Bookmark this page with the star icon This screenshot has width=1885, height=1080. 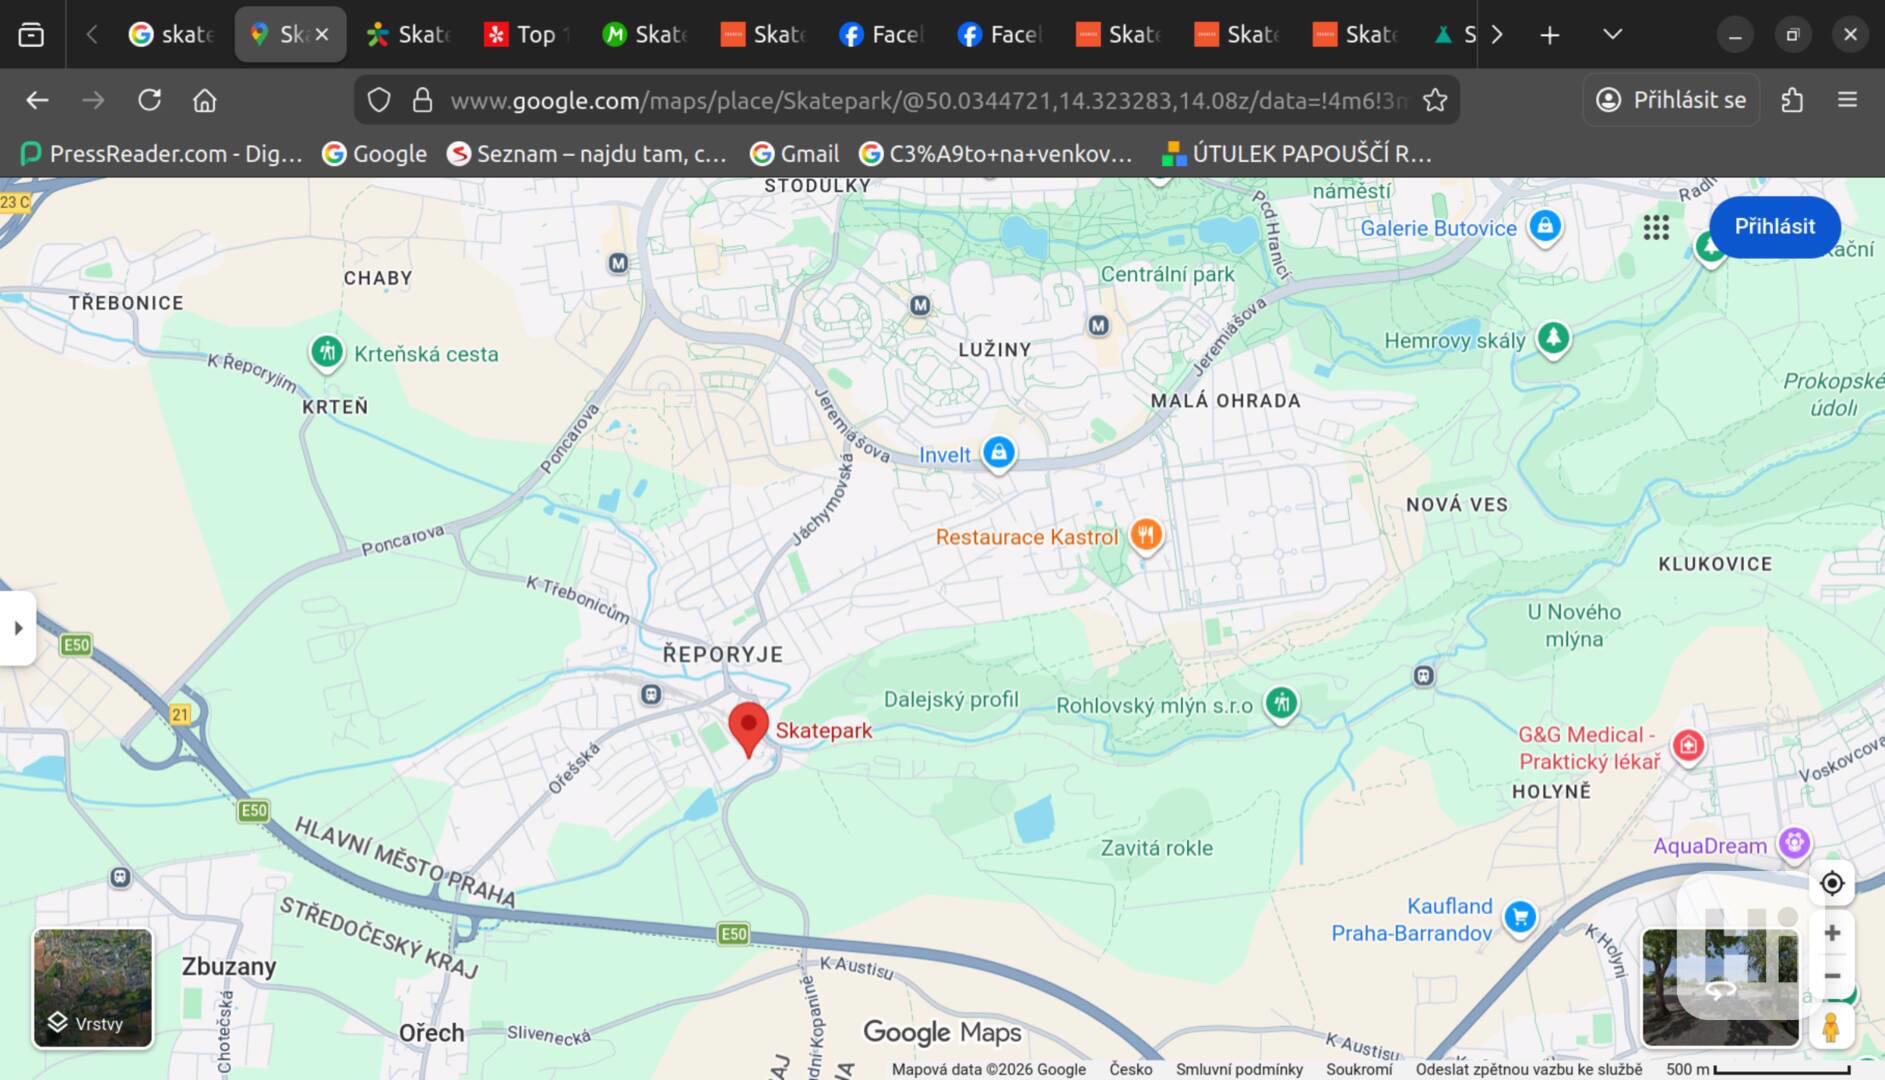(1435, 100)
